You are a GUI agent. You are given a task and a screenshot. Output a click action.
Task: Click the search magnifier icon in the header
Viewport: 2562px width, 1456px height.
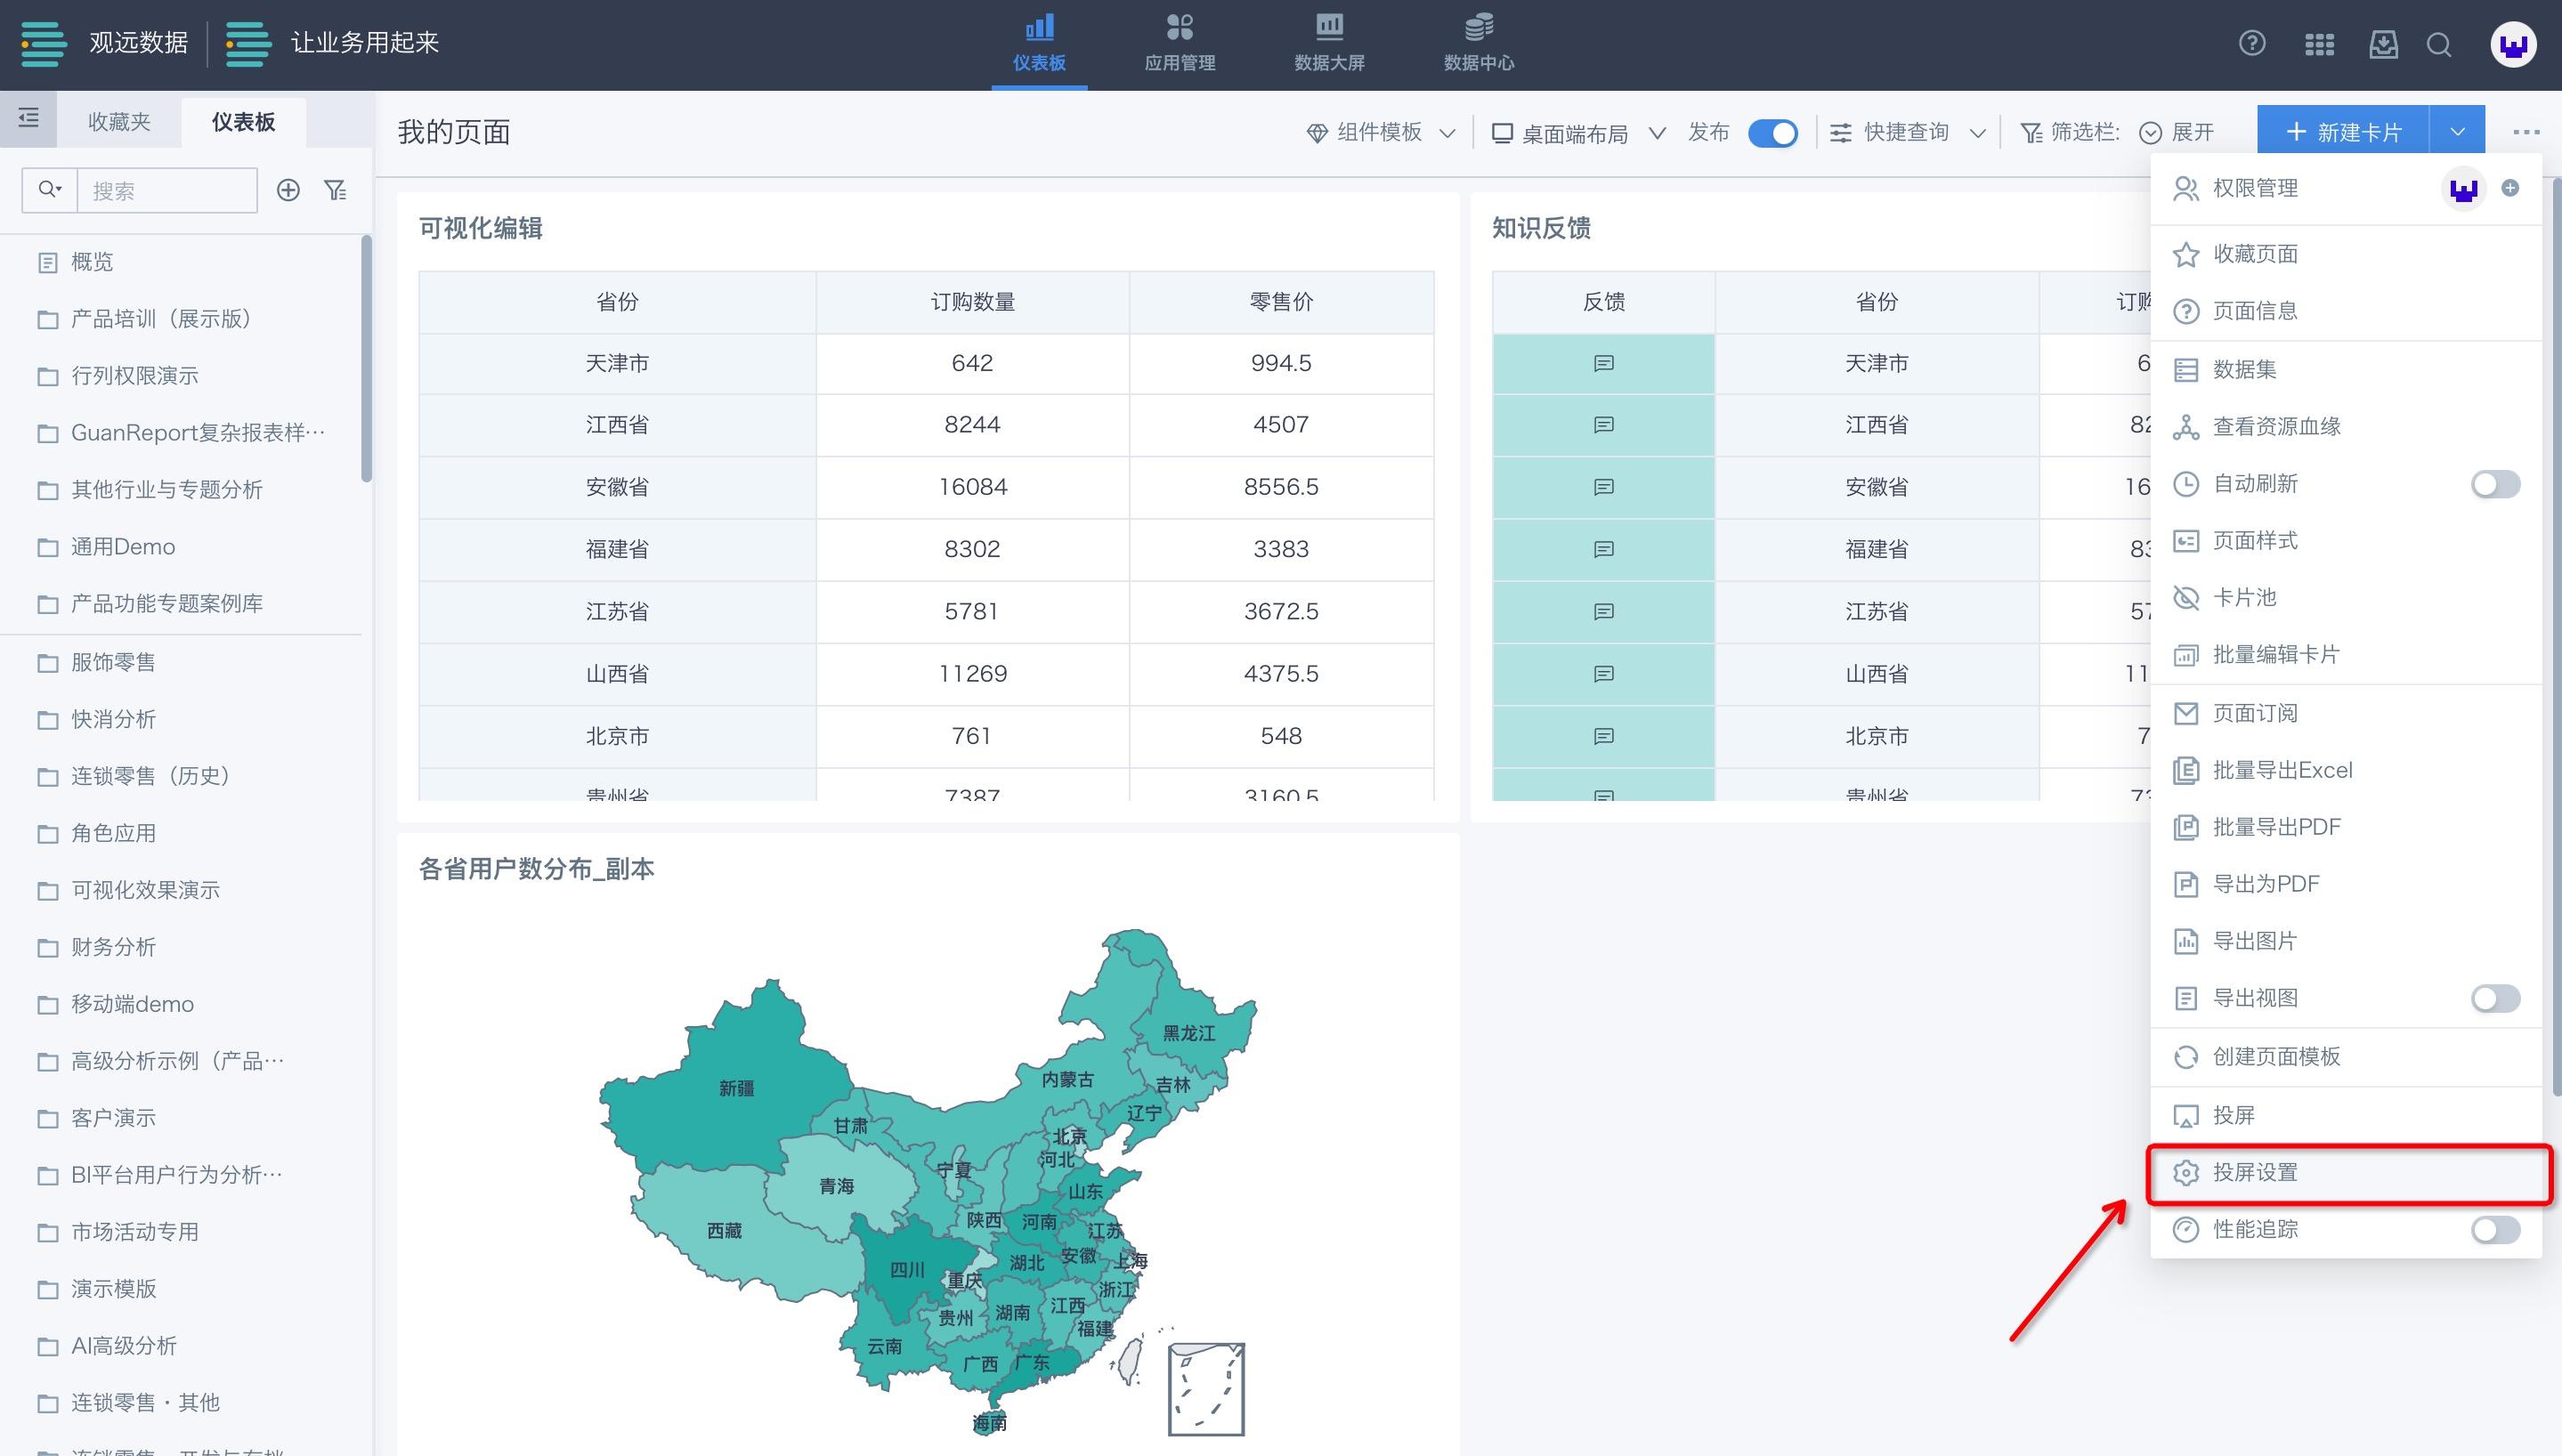click(2439, 44)
